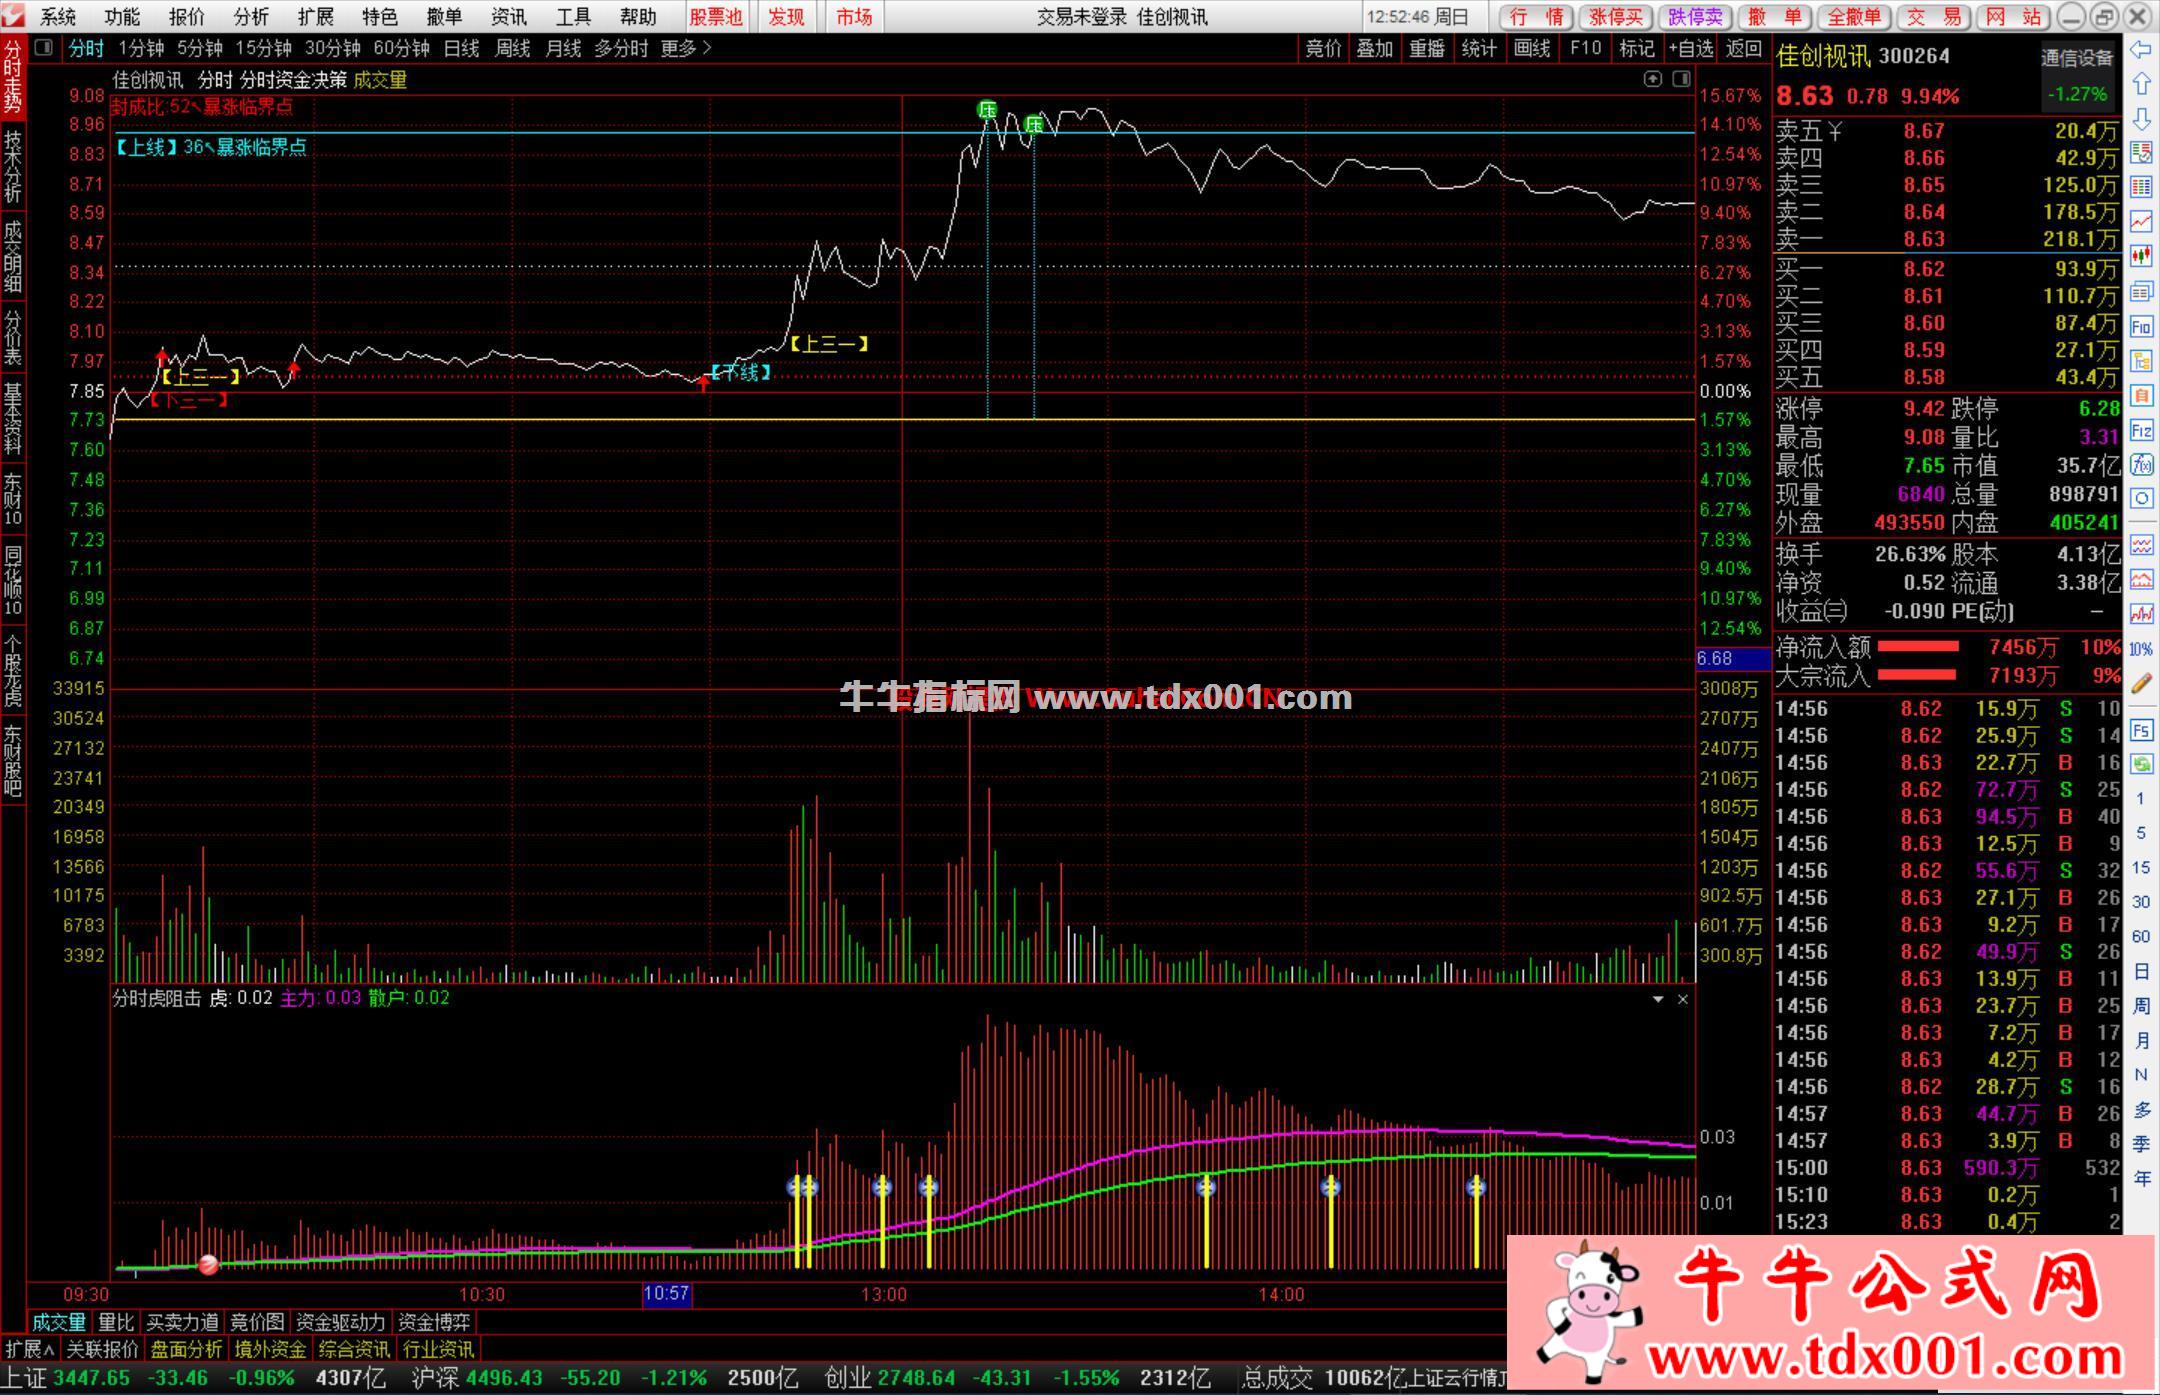Click the tree structure icon in the right sidebar

2141,361
